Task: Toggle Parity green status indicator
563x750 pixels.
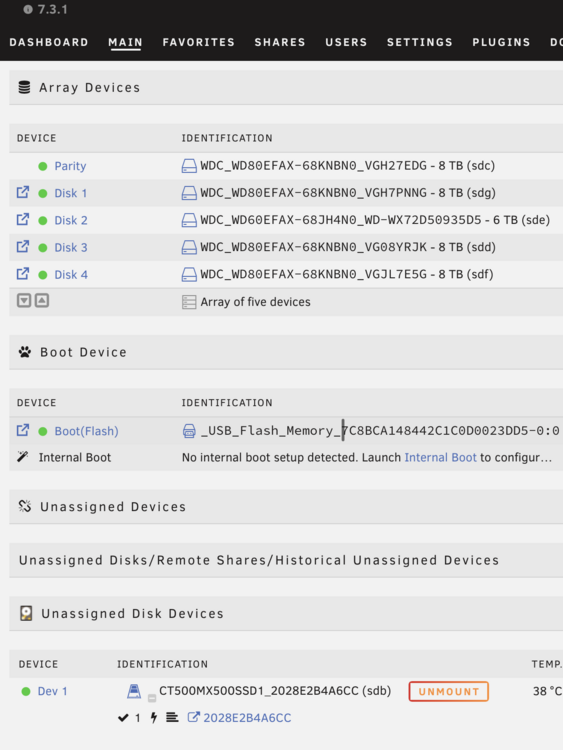Action: click(43, 166)
